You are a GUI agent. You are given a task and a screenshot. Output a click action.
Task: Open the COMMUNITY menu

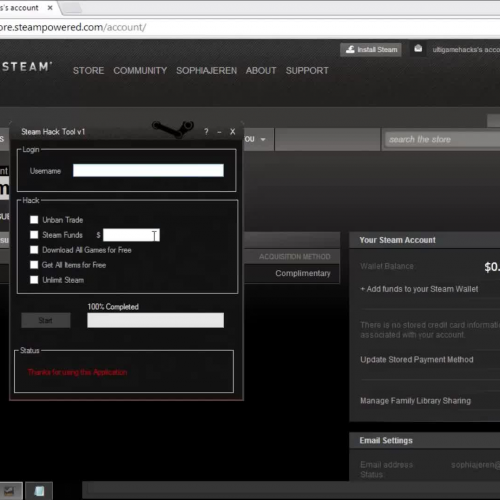click(x=140, y=71)
